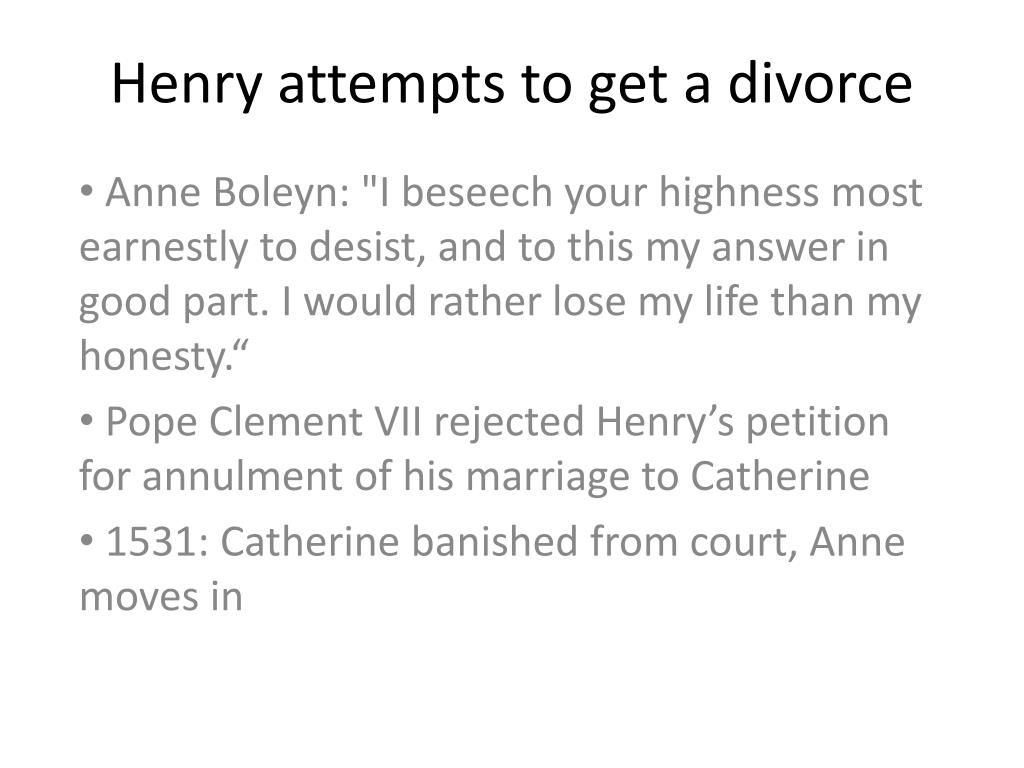1024x768 pixels.
Task: Click the slide title "Henry attempts to get a divorce"
Action: (x=511, y=84)
